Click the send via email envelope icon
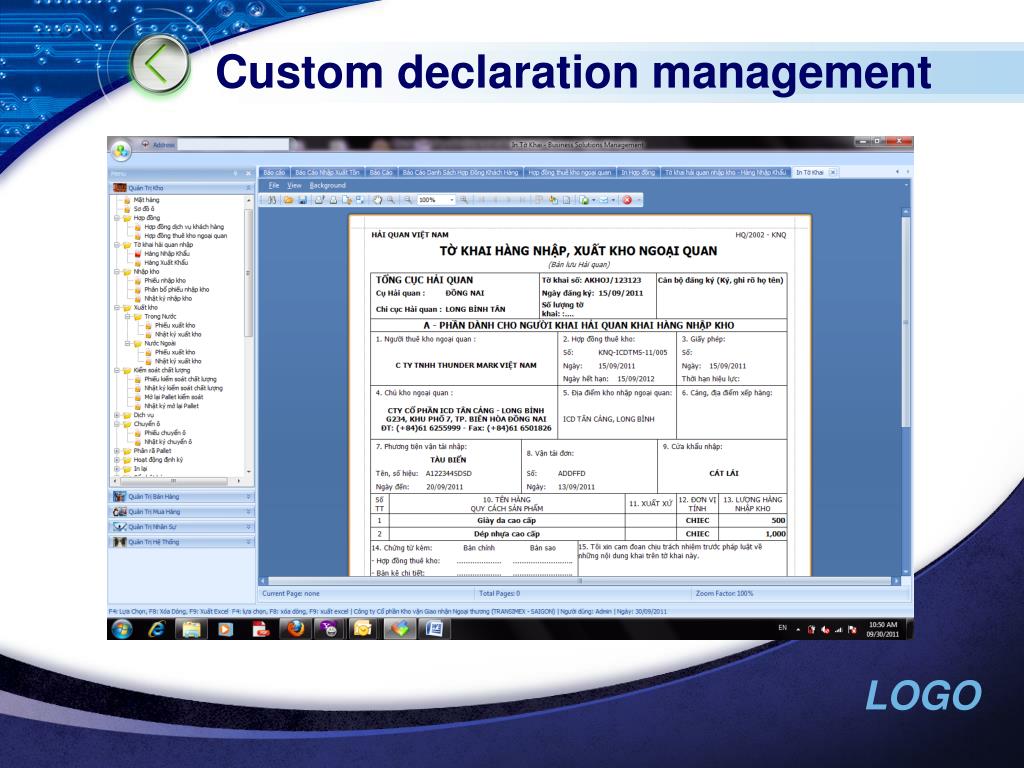The width and height of the screenshot is (1024, 768). (604, 200)
